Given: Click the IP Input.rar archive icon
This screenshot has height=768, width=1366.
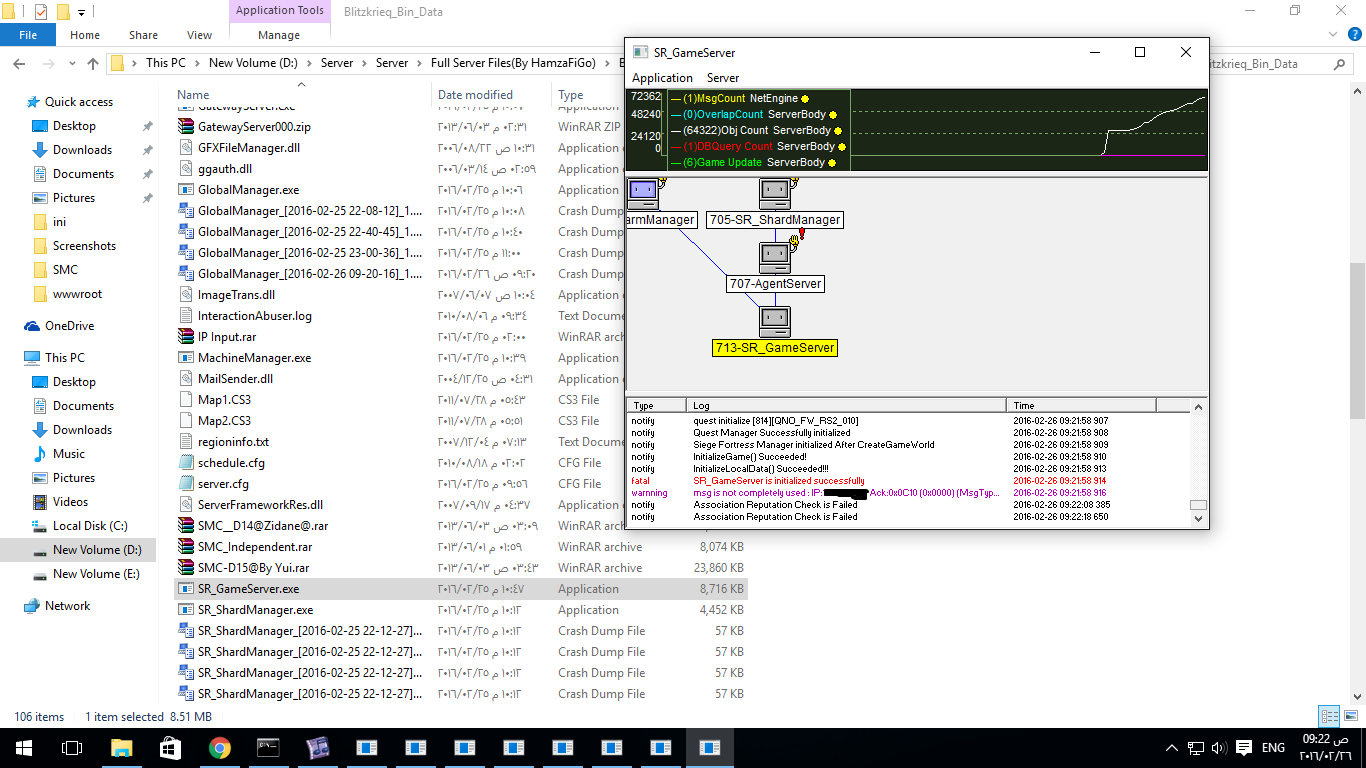Looking at the screenshot, I should 186,337.
